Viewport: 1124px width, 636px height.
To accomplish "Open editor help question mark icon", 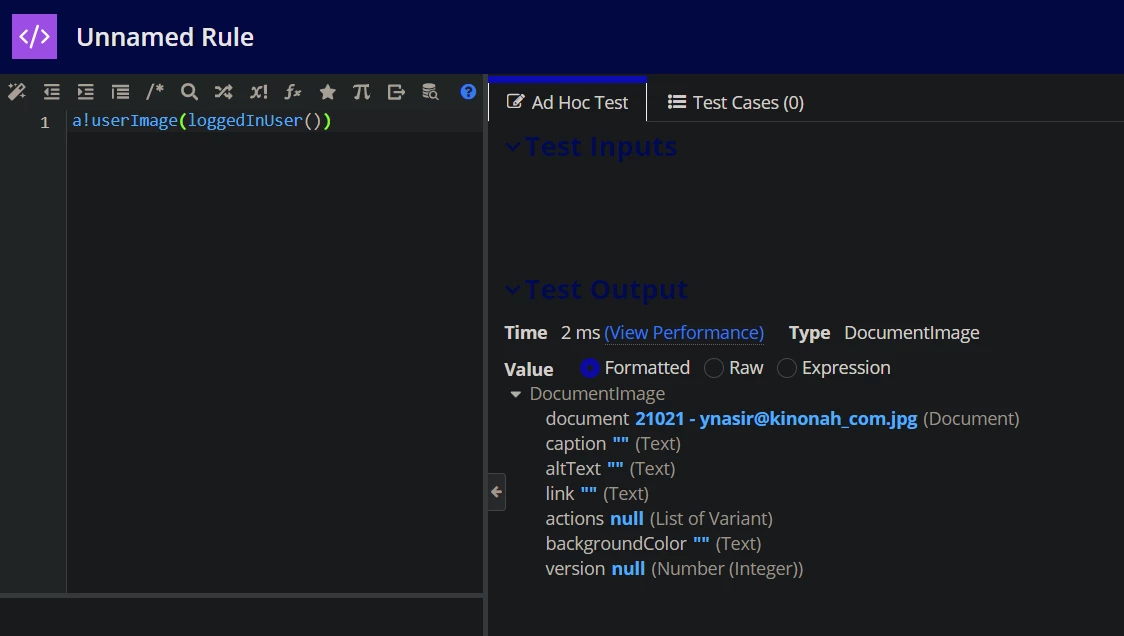I will point(468,92).
